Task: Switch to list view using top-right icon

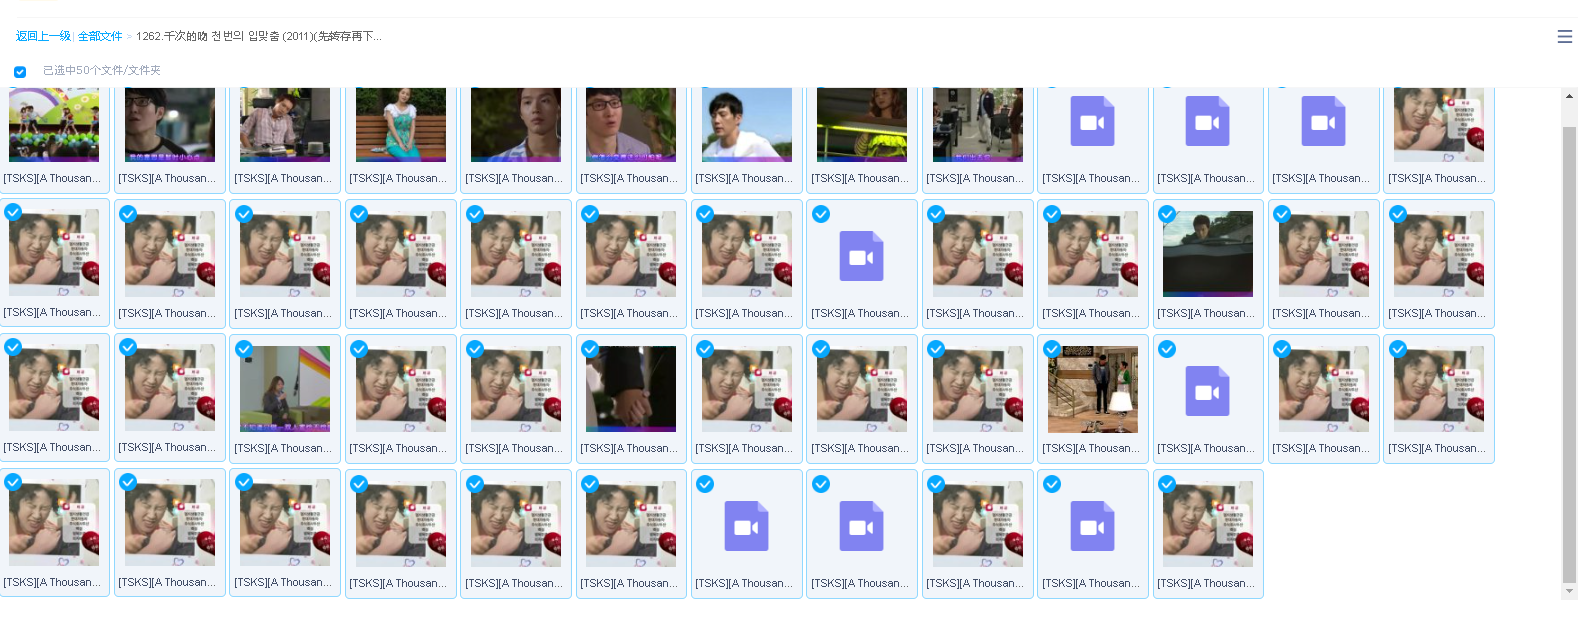Action: 1564,37
